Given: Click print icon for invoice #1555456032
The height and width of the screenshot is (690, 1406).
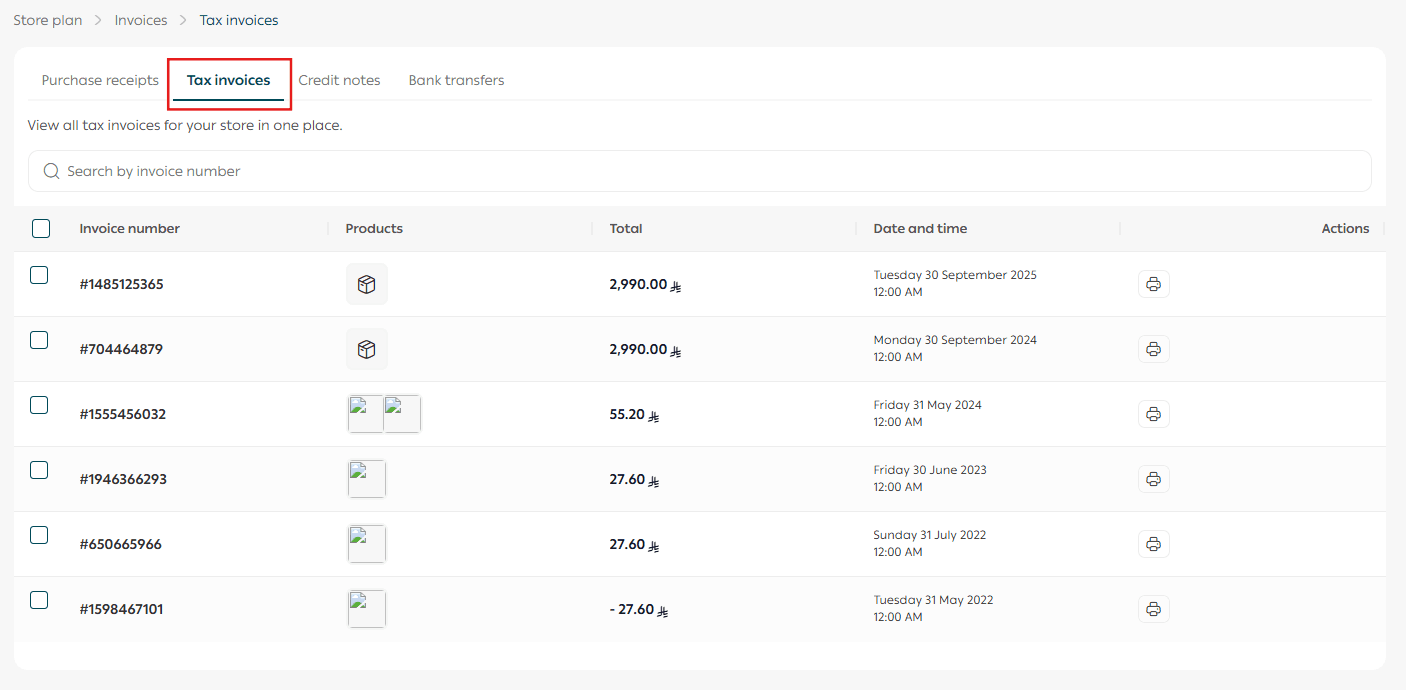Looking at the screenshot, I should (x=1153, y=414).
